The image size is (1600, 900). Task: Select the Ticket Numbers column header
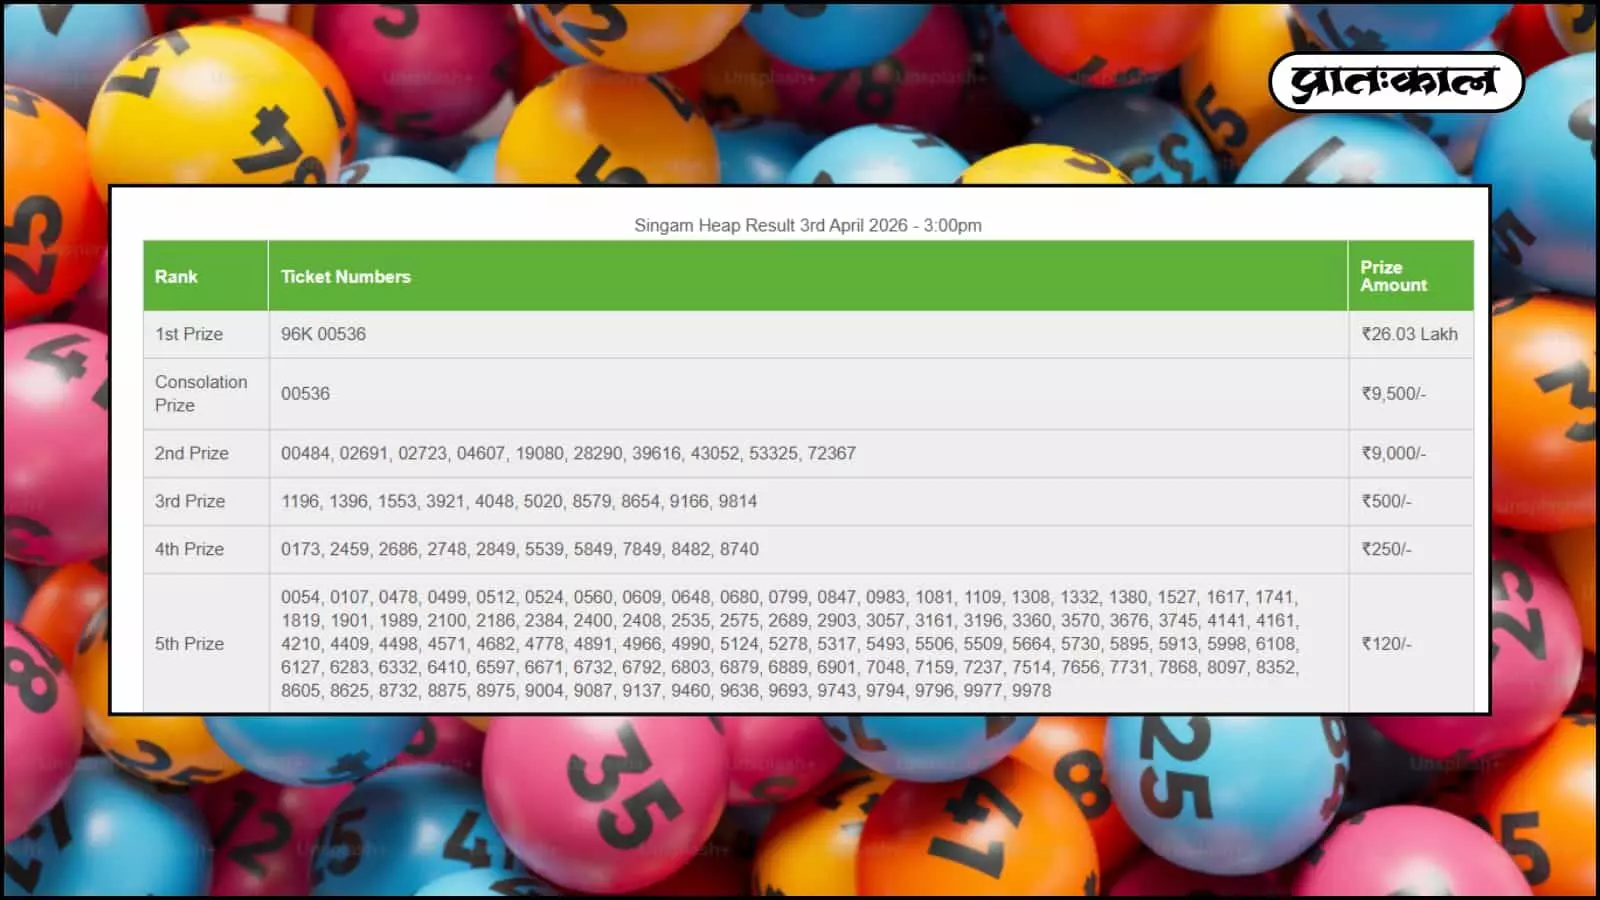345,276
